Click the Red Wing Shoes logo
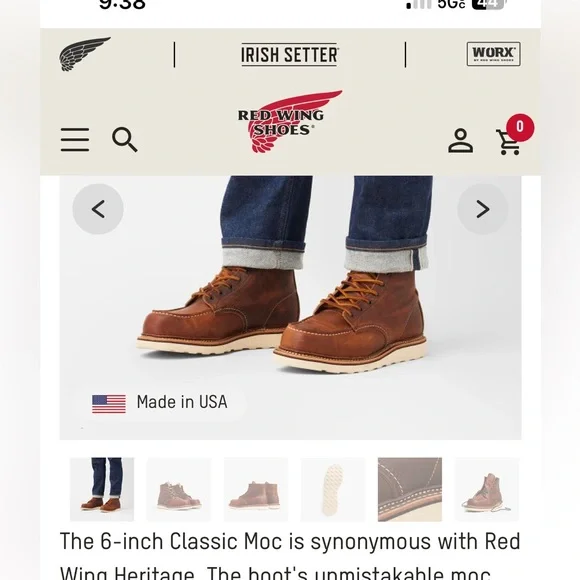Viewport: 580px width, 580px height. pyautogui.click(x=290, y=121)
